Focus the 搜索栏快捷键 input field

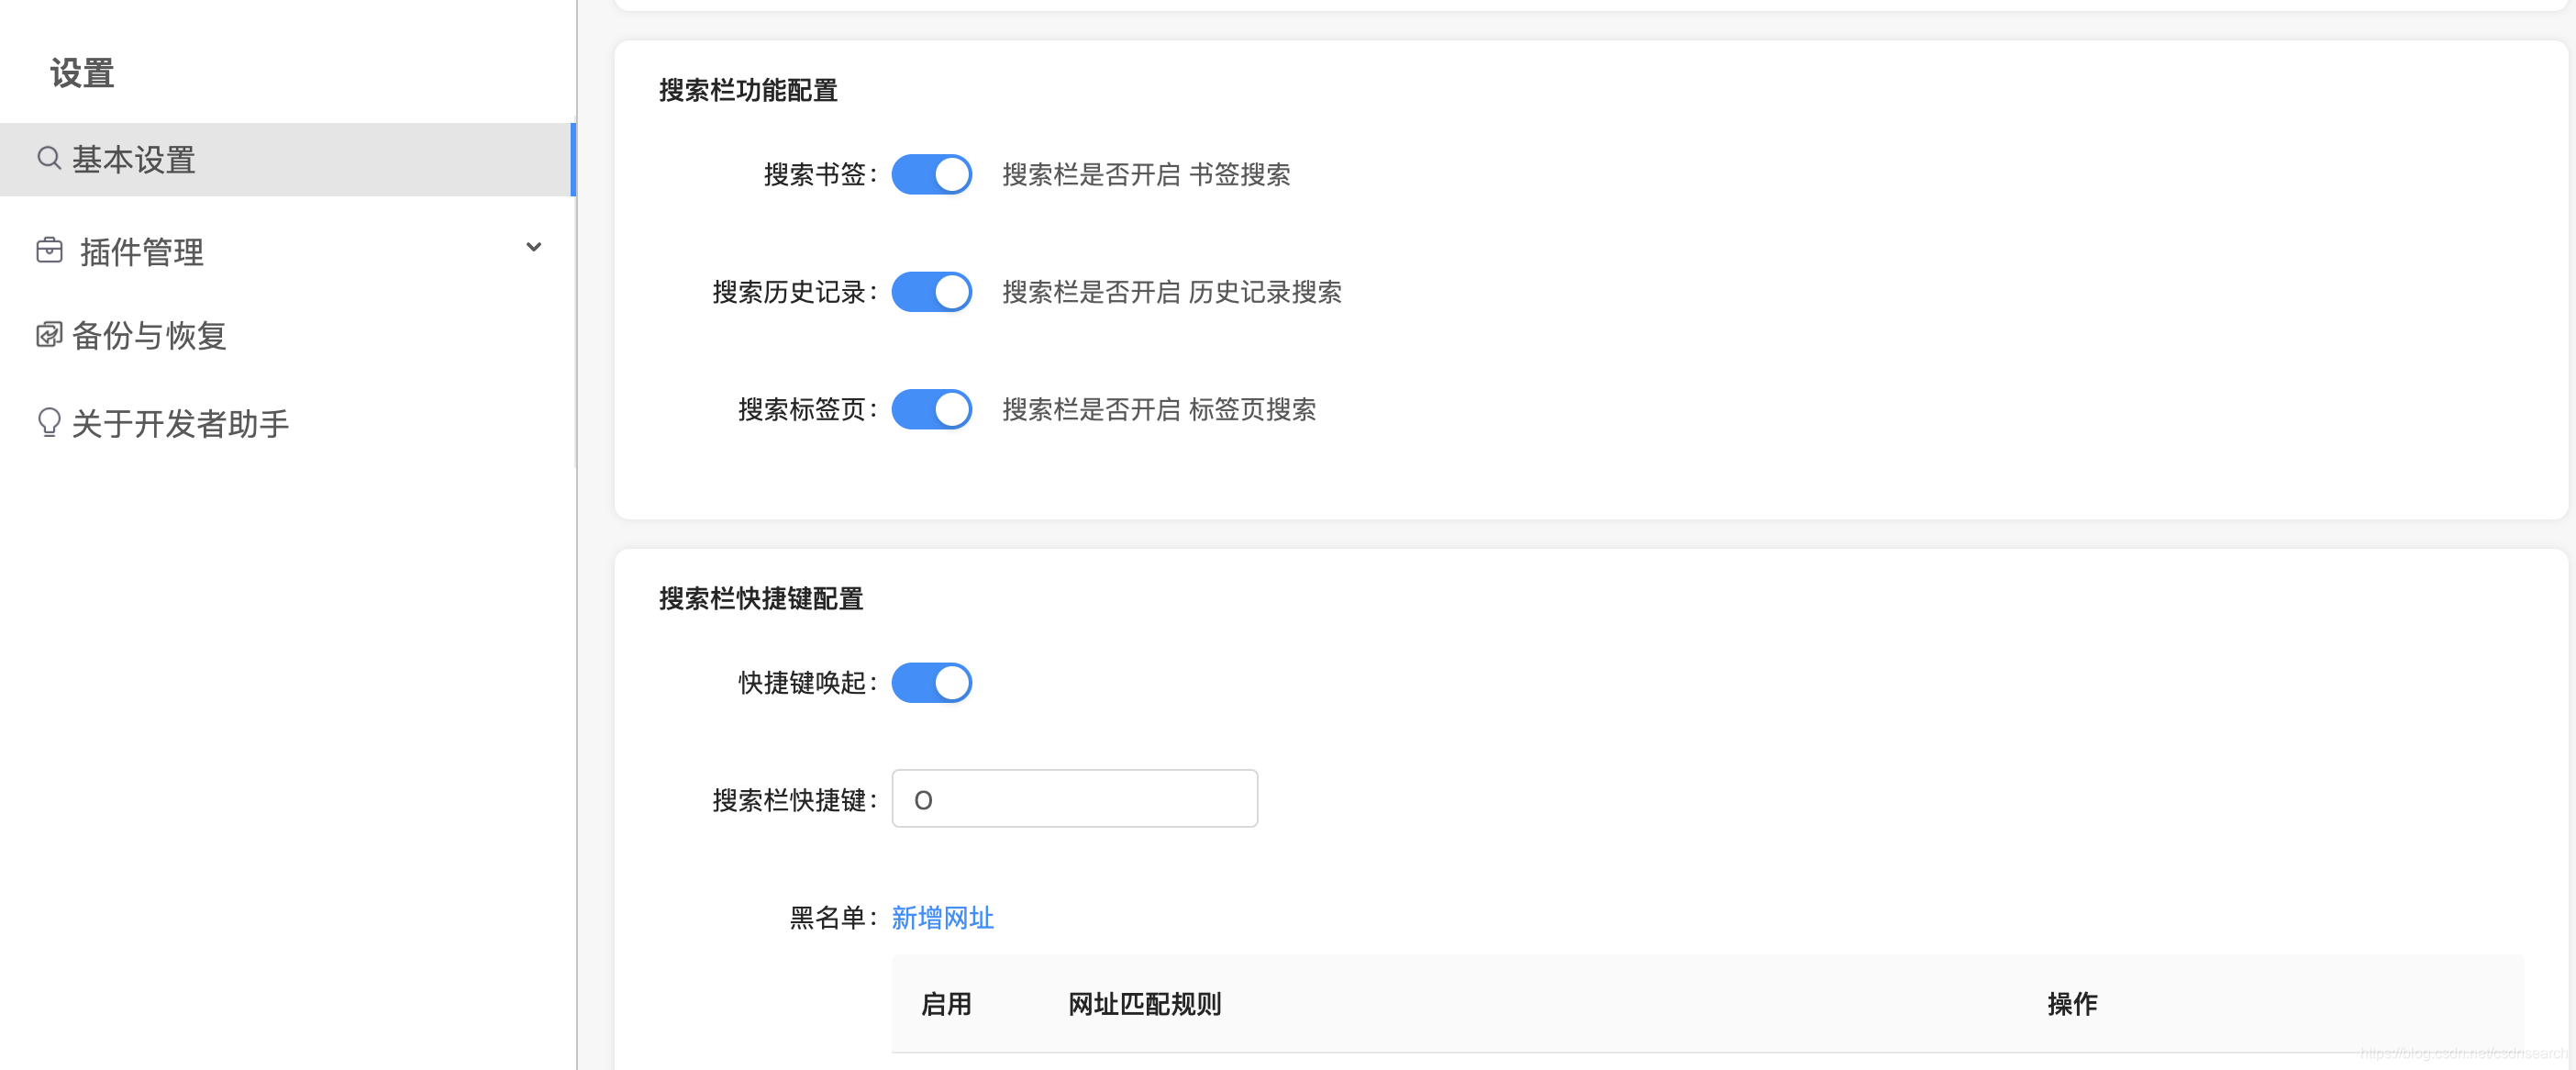(1074, 799)
